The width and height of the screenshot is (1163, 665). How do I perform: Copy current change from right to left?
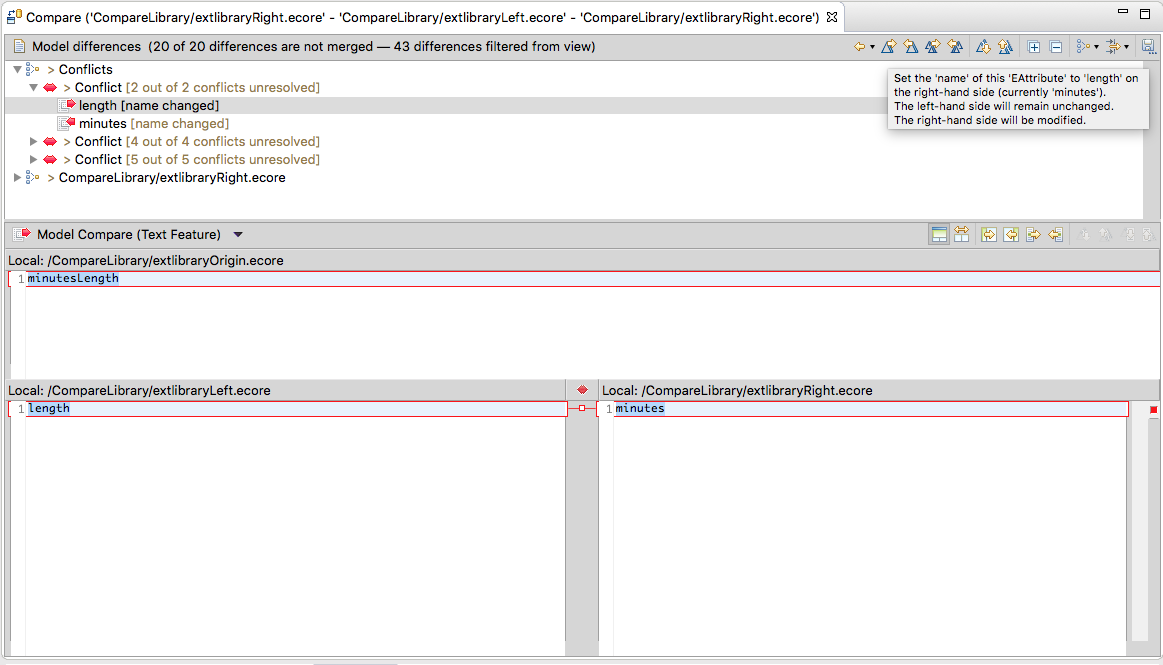pyautogui.click(x=1055, y=235)
